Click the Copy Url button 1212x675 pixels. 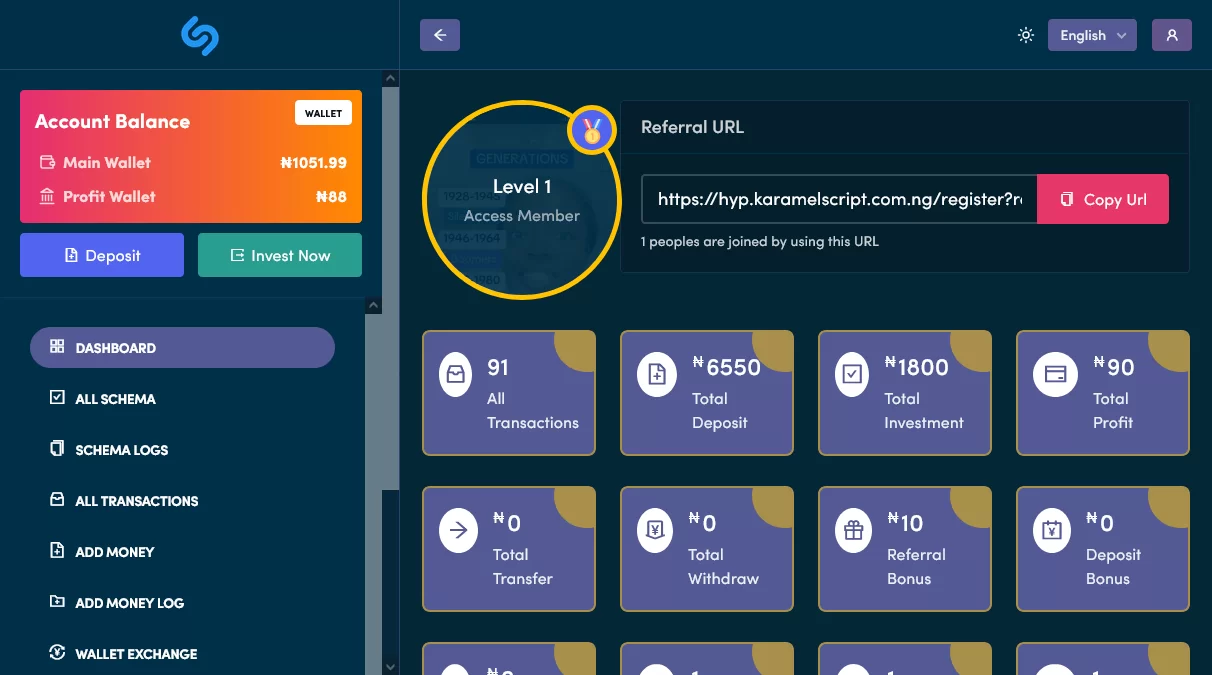tap(1102, 199)
